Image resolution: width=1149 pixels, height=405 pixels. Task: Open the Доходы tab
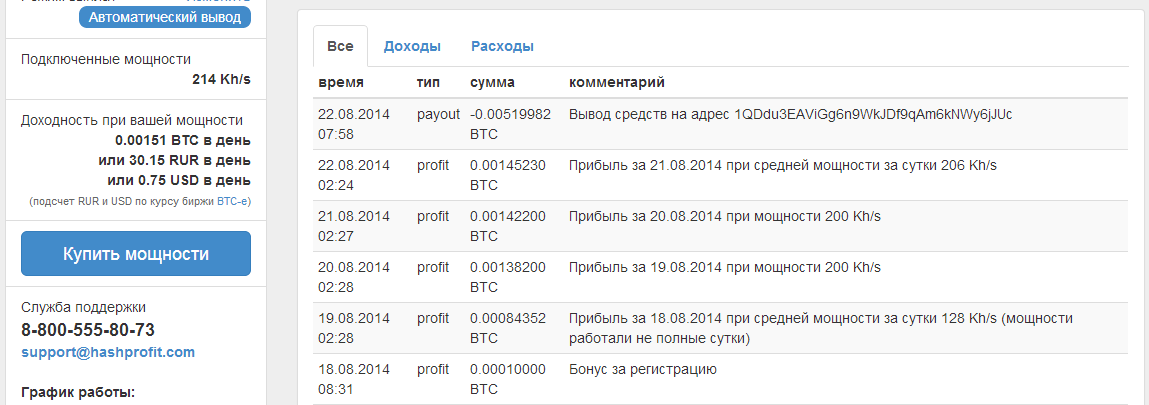(412, 46)
